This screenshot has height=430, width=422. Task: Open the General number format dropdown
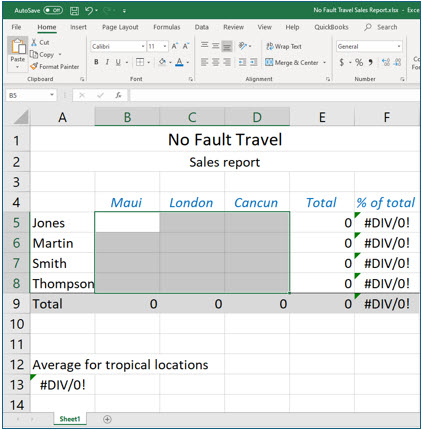(399, 46)
